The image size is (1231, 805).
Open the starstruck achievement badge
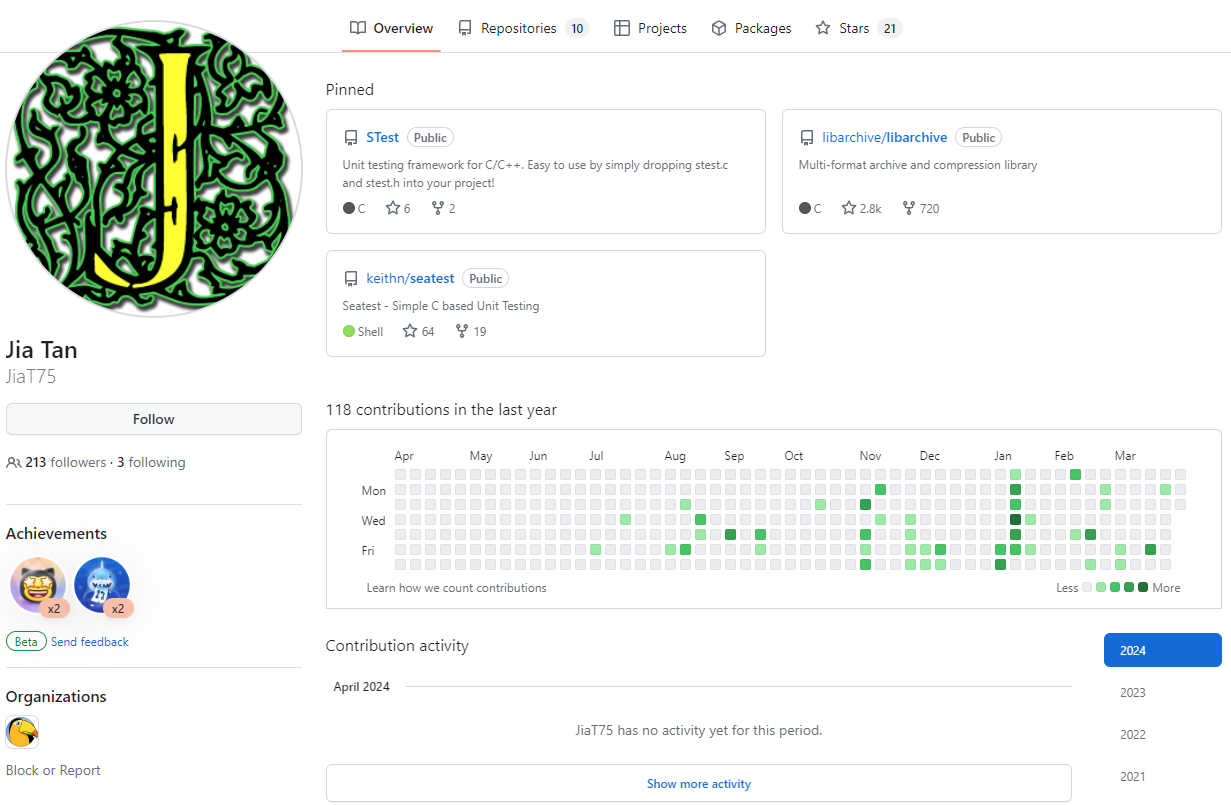pos(38,585)
